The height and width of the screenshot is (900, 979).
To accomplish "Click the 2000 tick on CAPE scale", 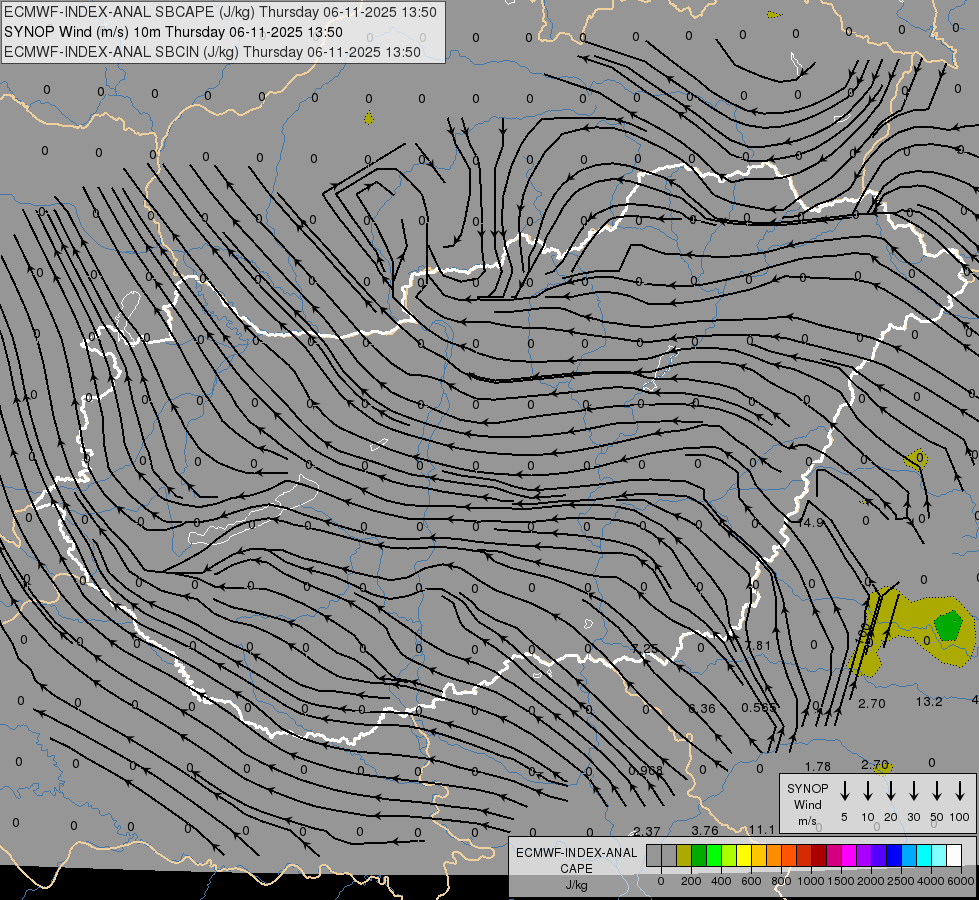I will (x=871, y=881).
